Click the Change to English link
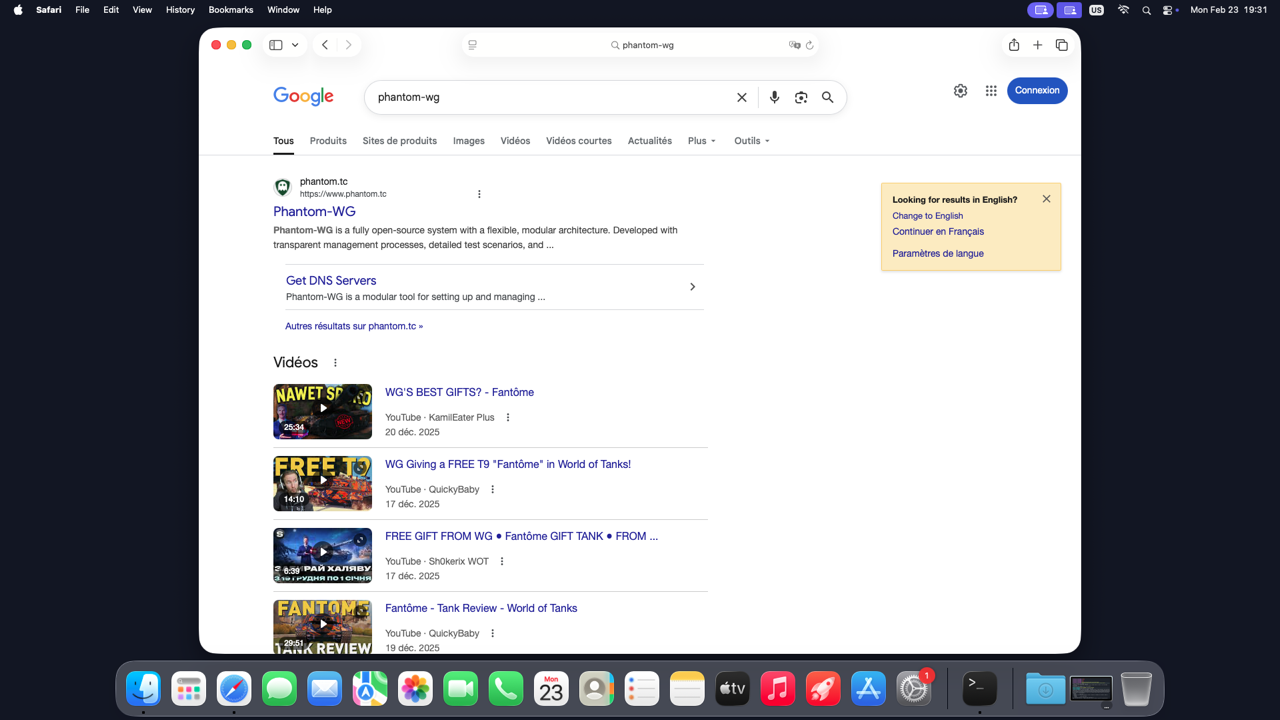 point(927,216)
